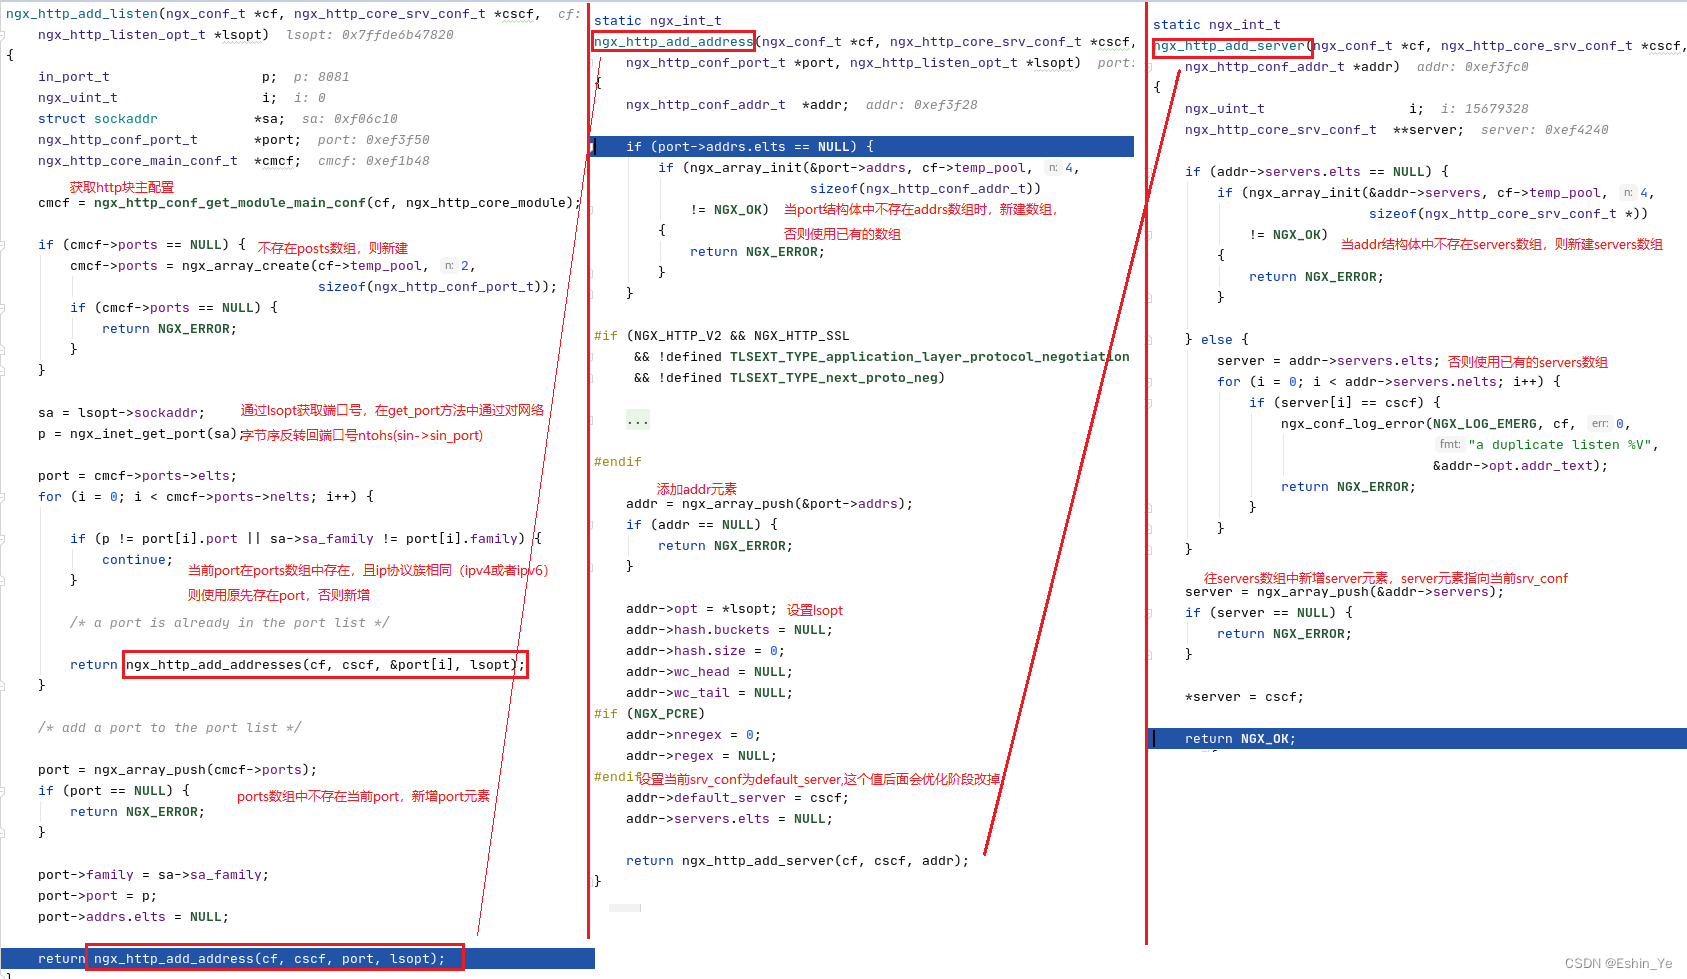Click 'ngx_http_conf_addr_t *addr;' declaration
The height and width of the screenshot is (979, 1687).
(x=737, y=105)
